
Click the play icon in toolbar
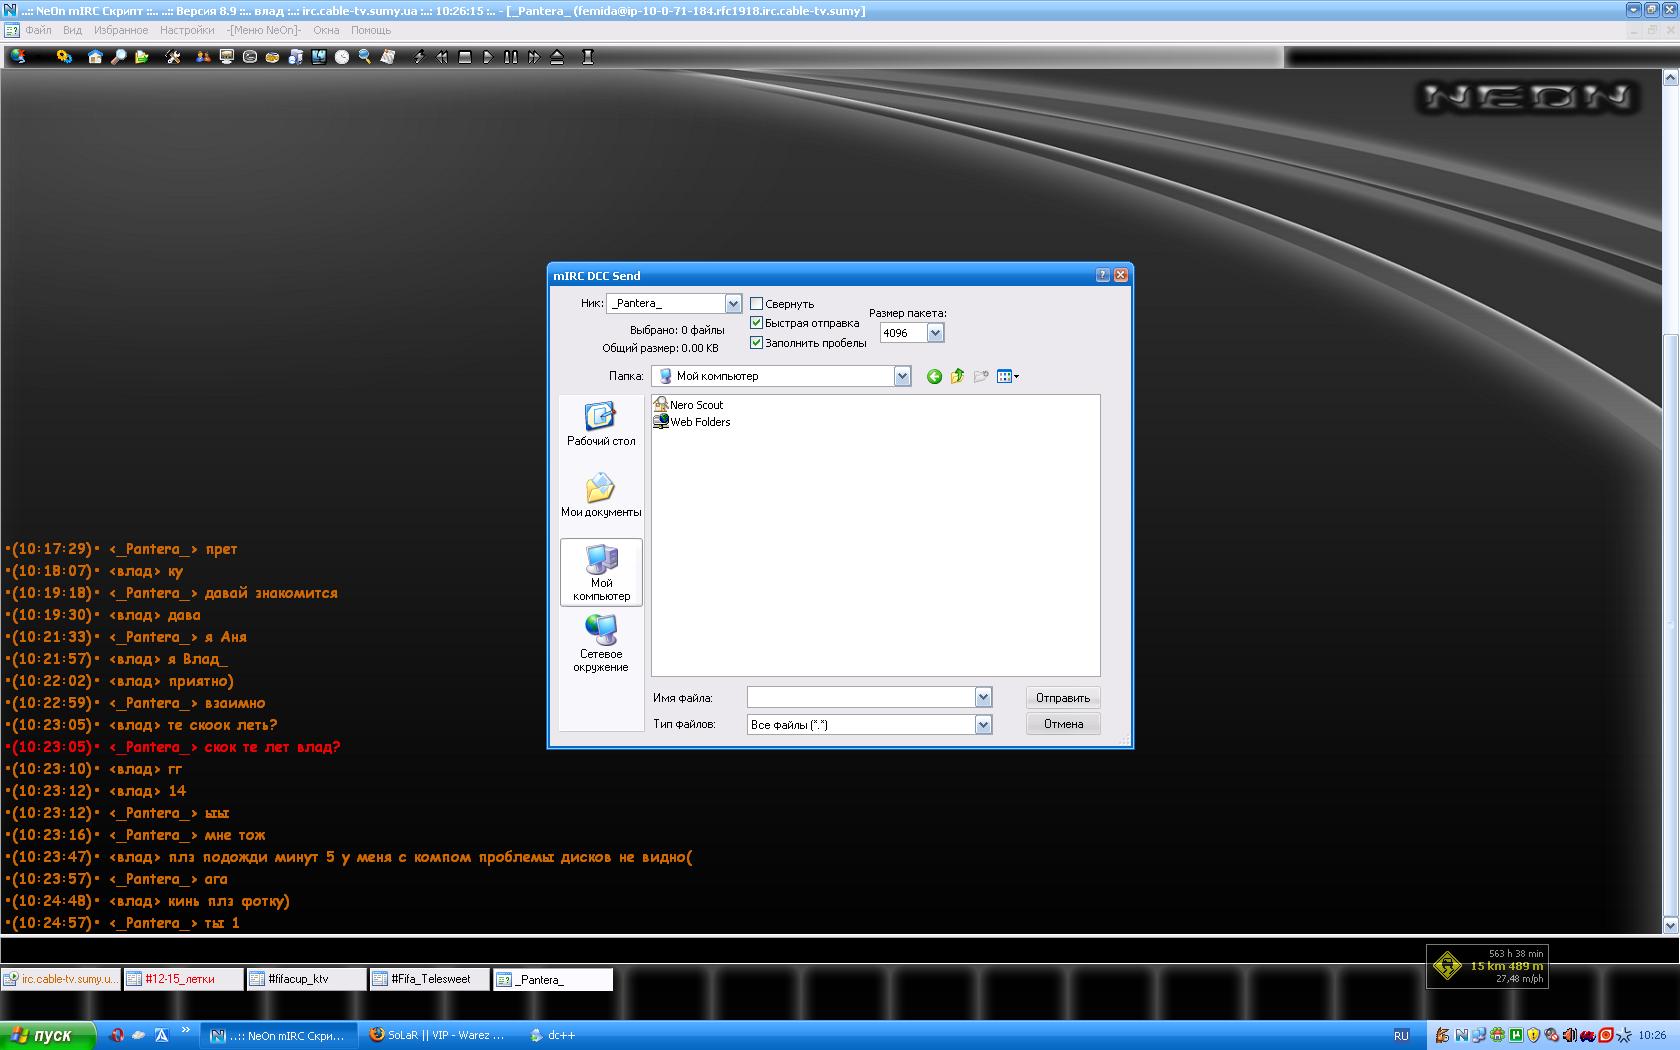(488, 57)
